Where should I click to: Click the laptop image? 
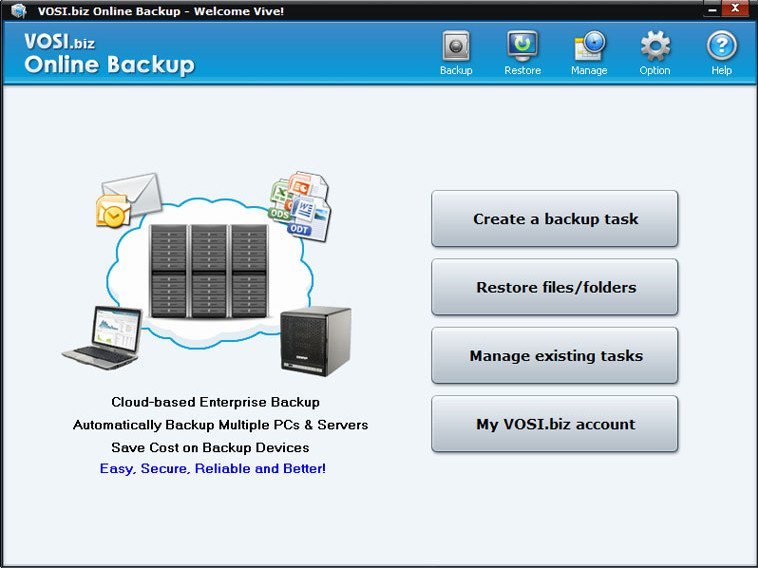[102, 338]
